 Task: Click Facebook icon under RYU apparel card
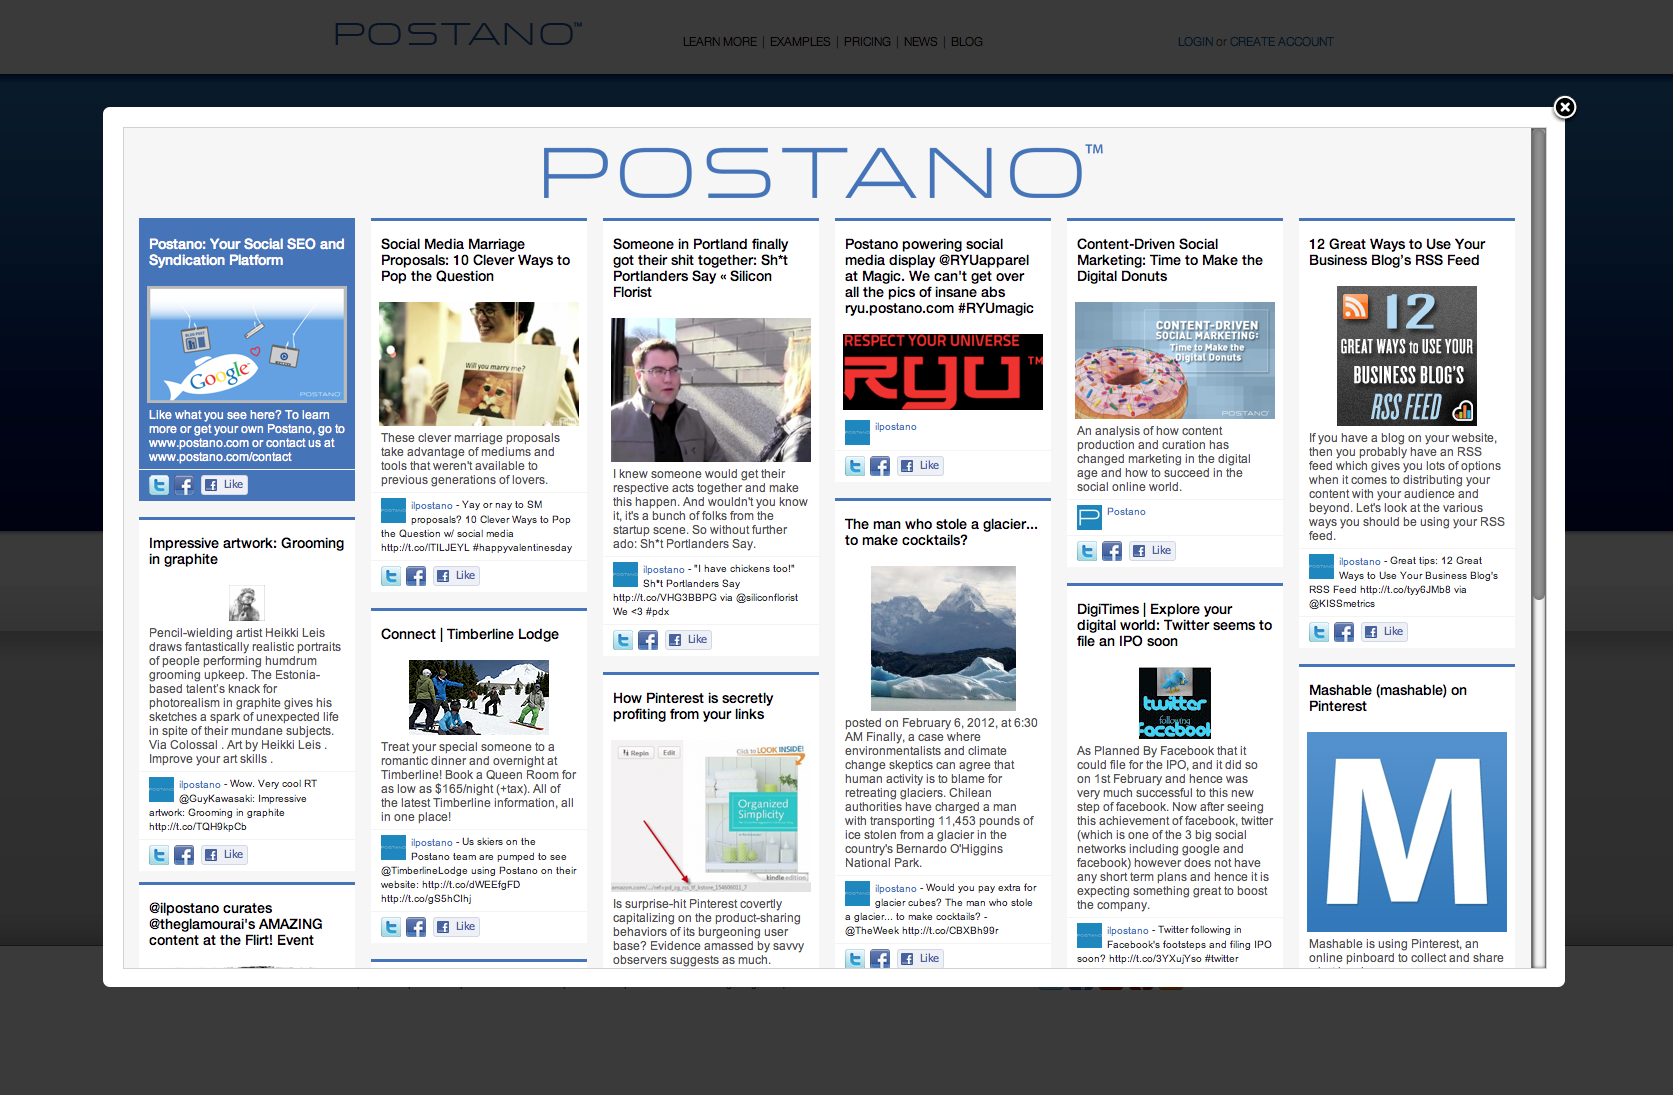pos(880,466)
